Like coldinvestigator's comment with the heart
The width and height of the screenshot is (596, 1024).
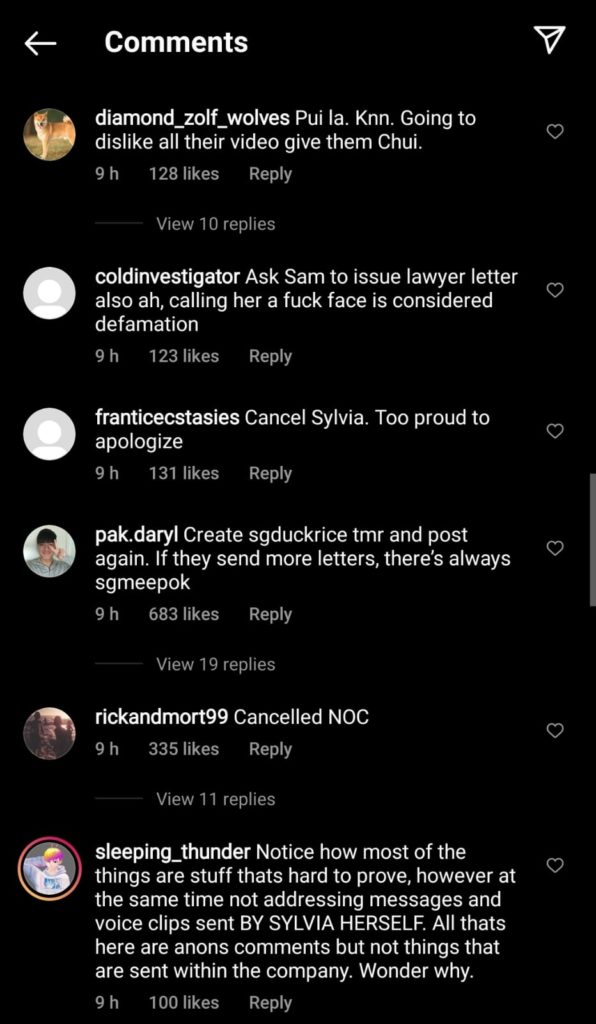click(554, 291)
